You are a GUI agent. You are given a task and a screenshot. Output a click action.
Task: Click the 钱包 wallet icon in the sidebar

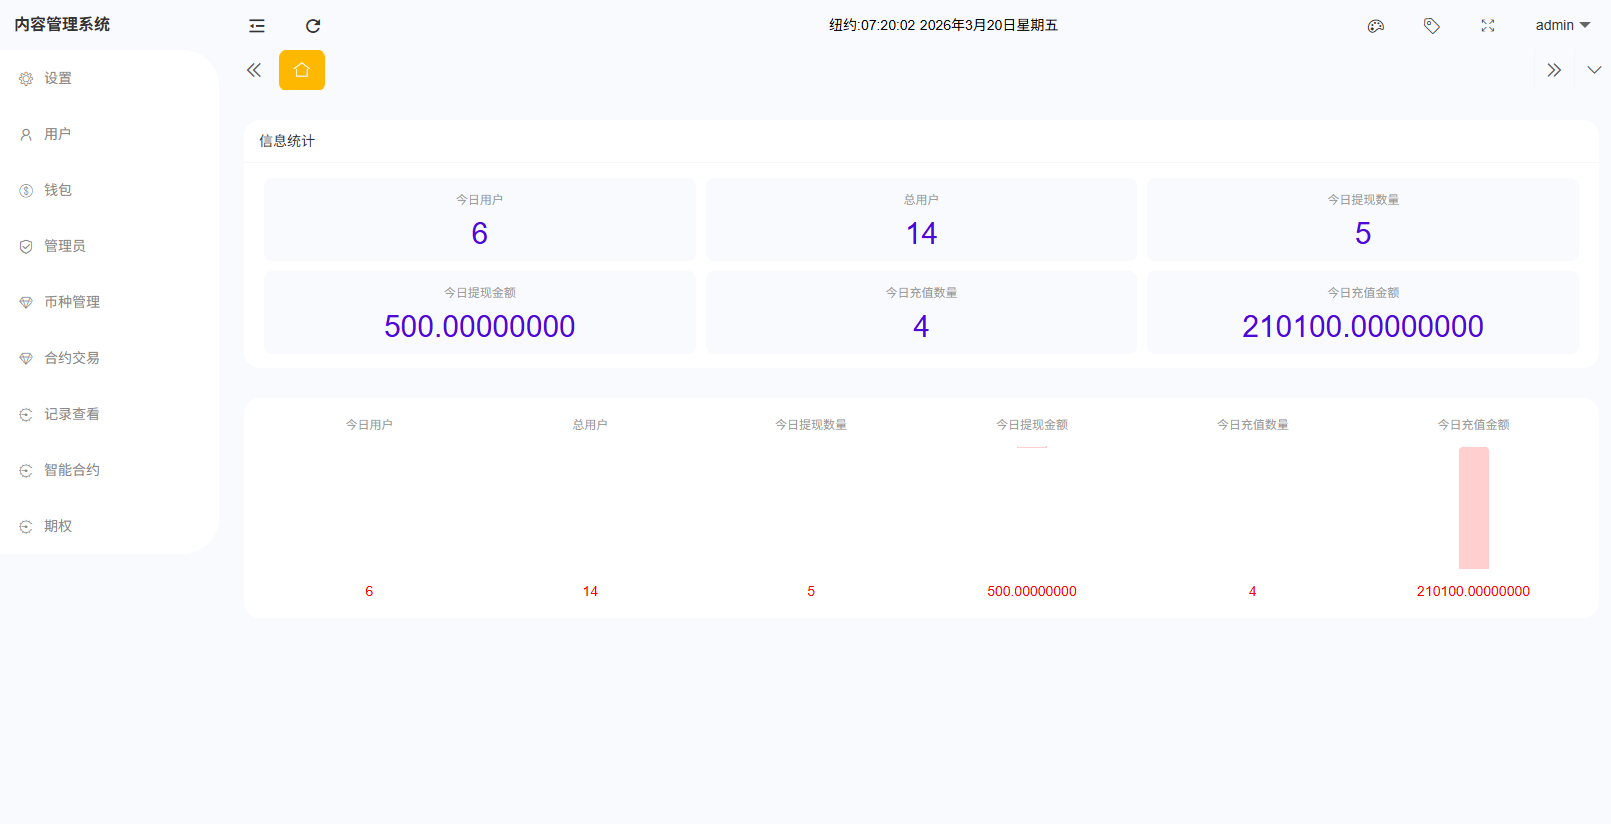click(x=26, y=190)
